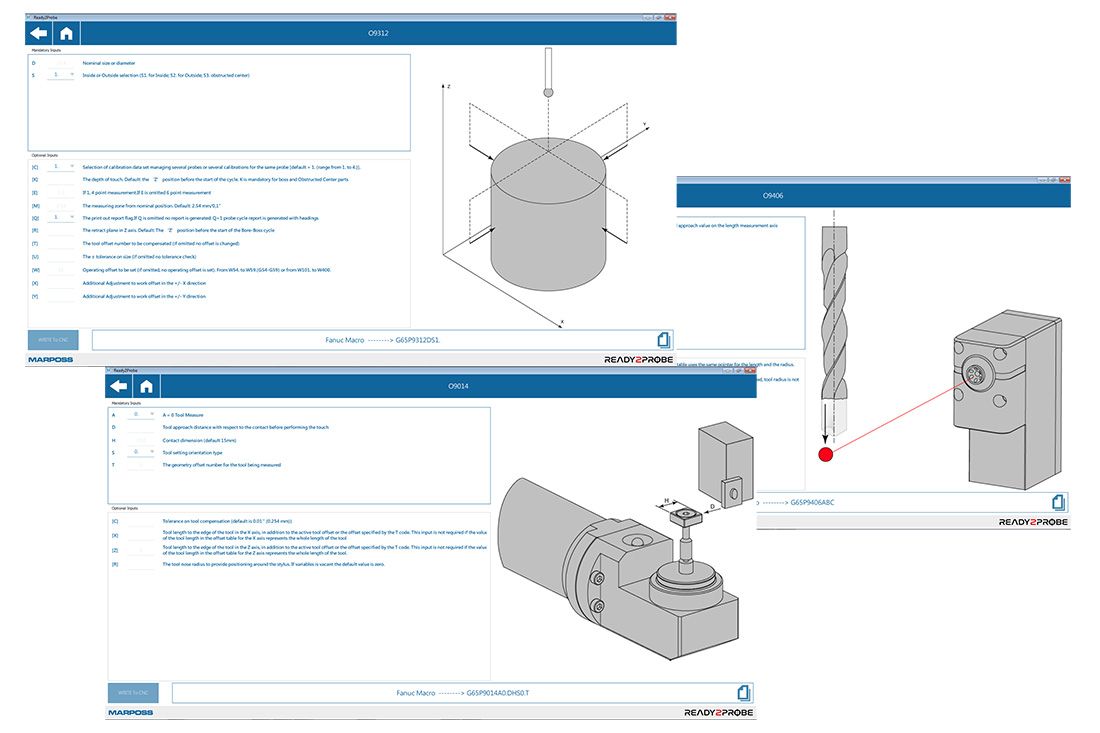Click G65P9406ABC macro text in O9406 window
The width and height of the screenshot is (1100, 733).
812,502
